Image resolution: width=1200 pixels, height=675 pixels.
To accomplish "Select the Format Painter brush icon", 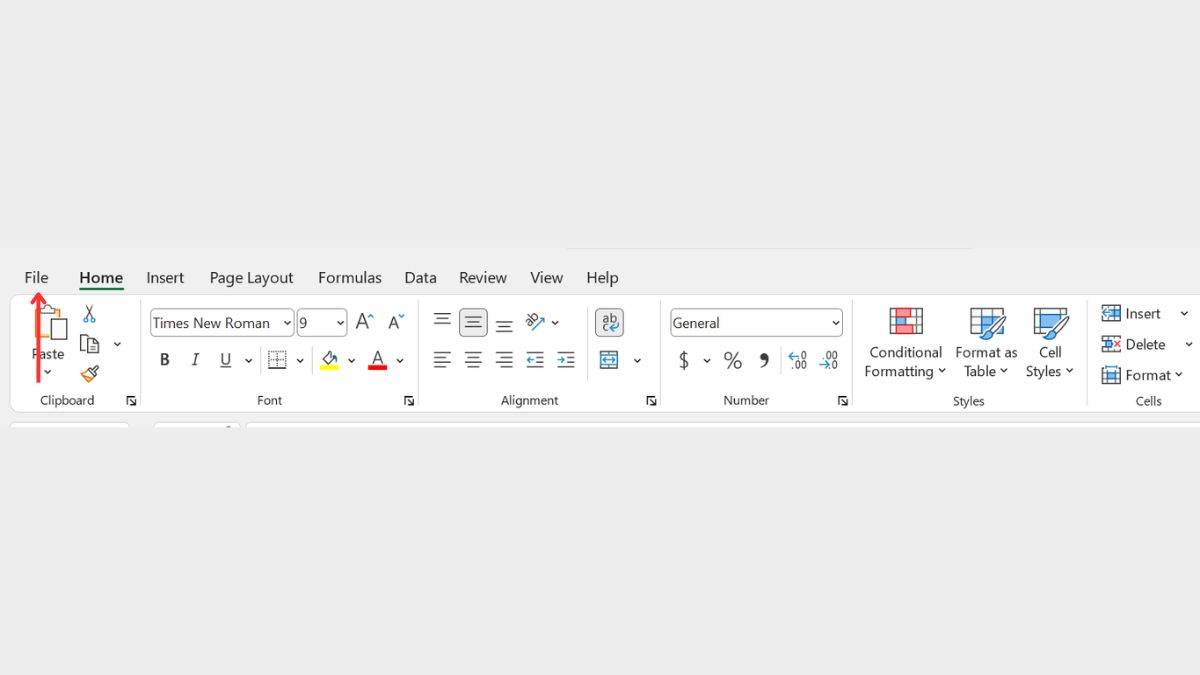I will pyautogui.click(x=90, y=374).
